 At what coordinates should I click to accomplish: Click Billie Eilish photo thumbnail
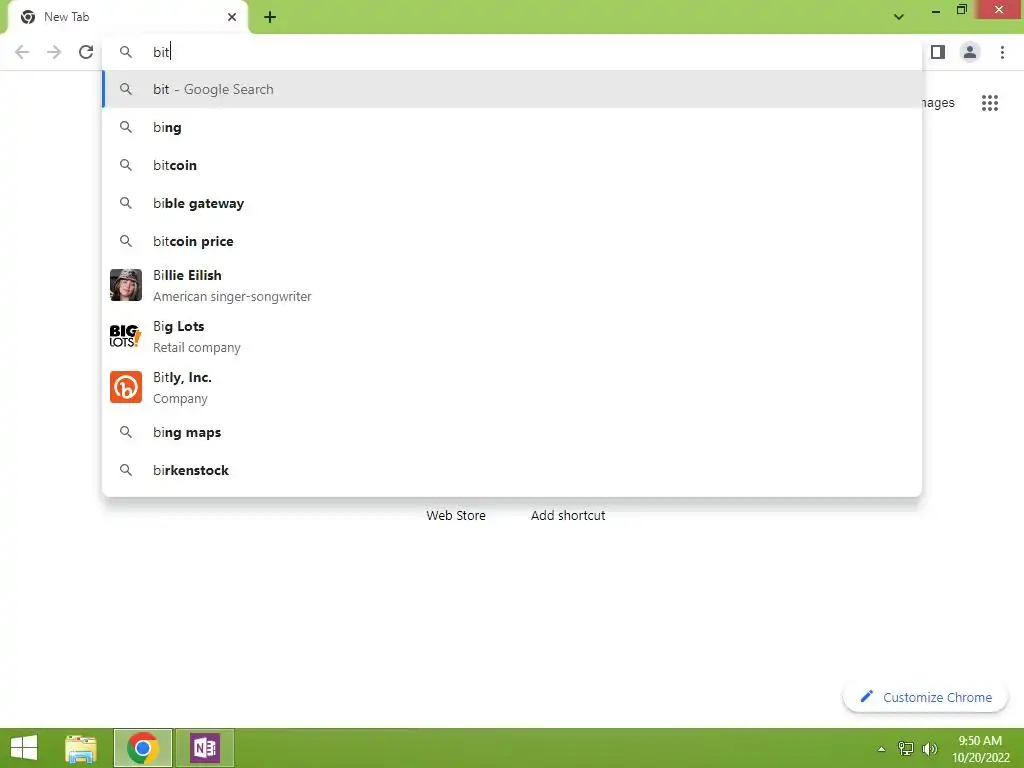pos(126,285)
